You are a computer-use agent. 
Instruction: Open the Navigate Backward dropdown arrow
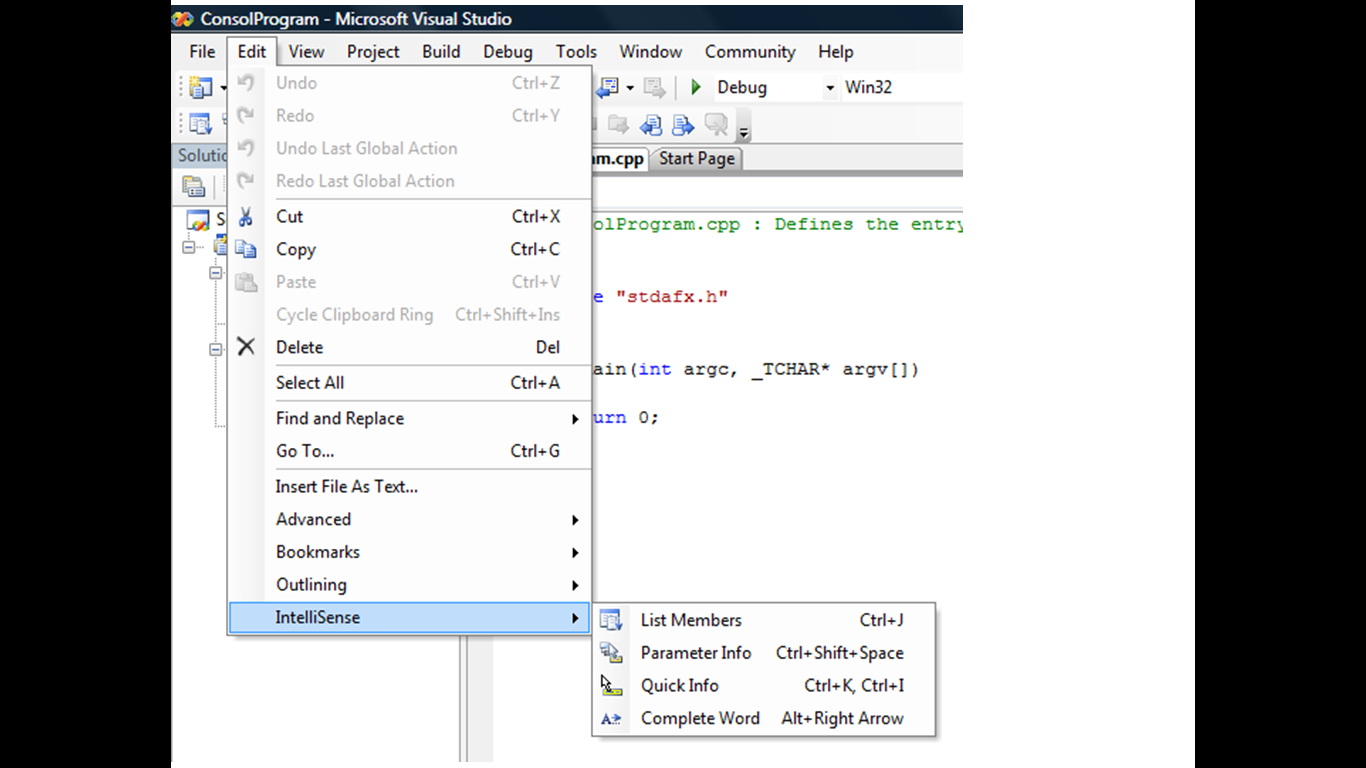tap(630, 88)
